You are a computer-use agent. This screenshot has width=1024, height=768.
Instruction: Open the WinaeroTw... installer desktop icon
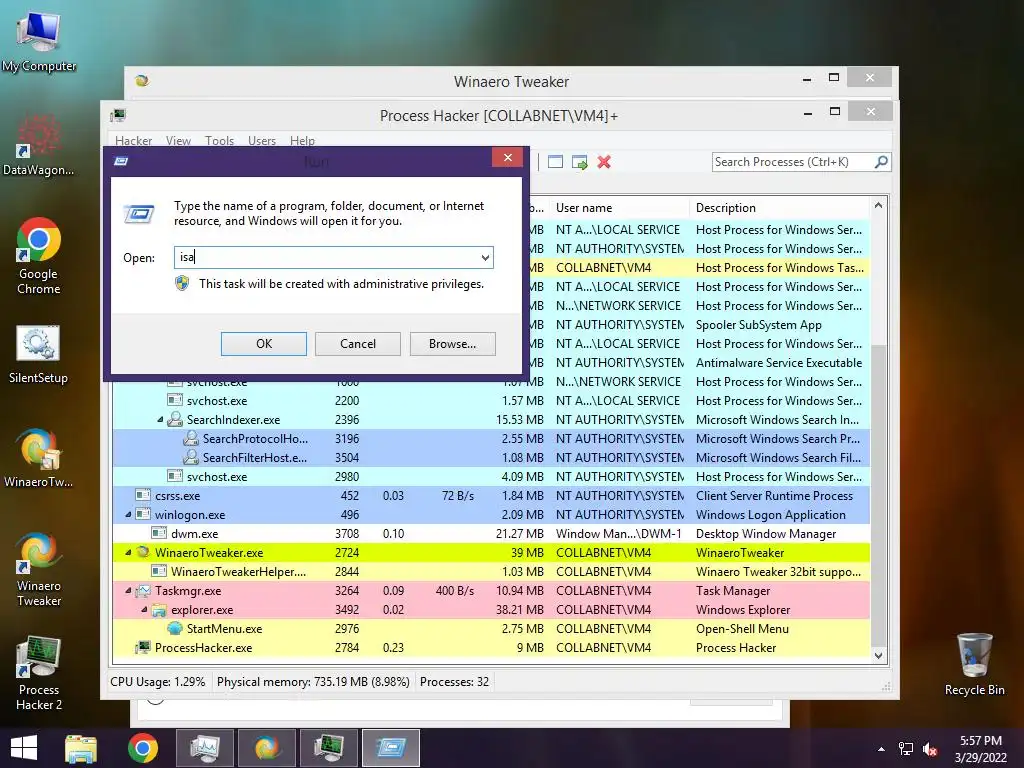(x=39, y=458)
